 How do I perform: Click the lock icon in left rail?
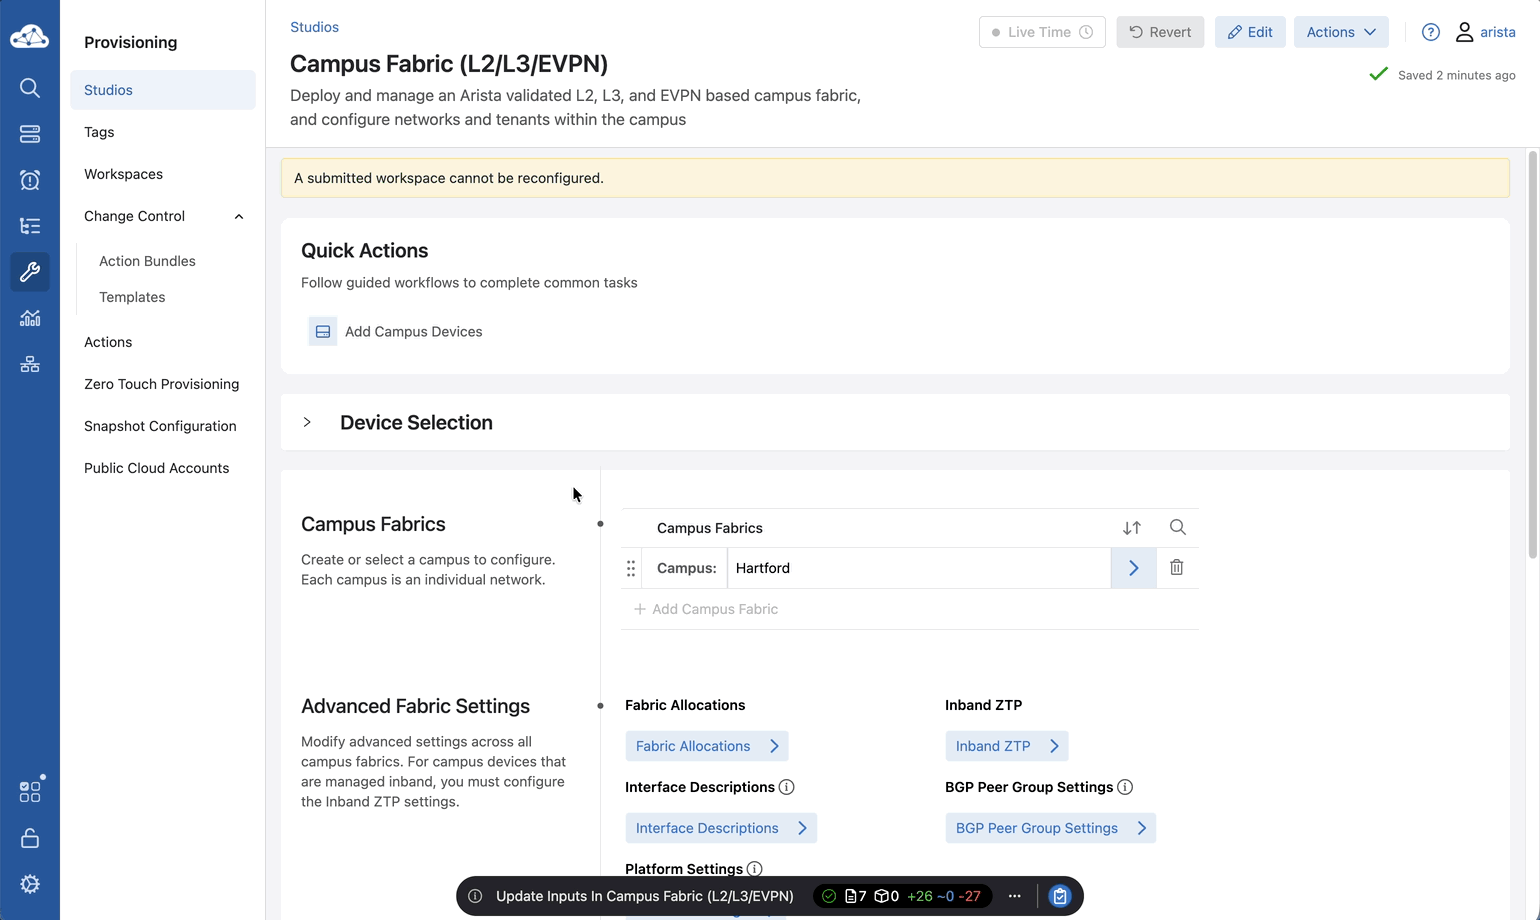[30, 838]
